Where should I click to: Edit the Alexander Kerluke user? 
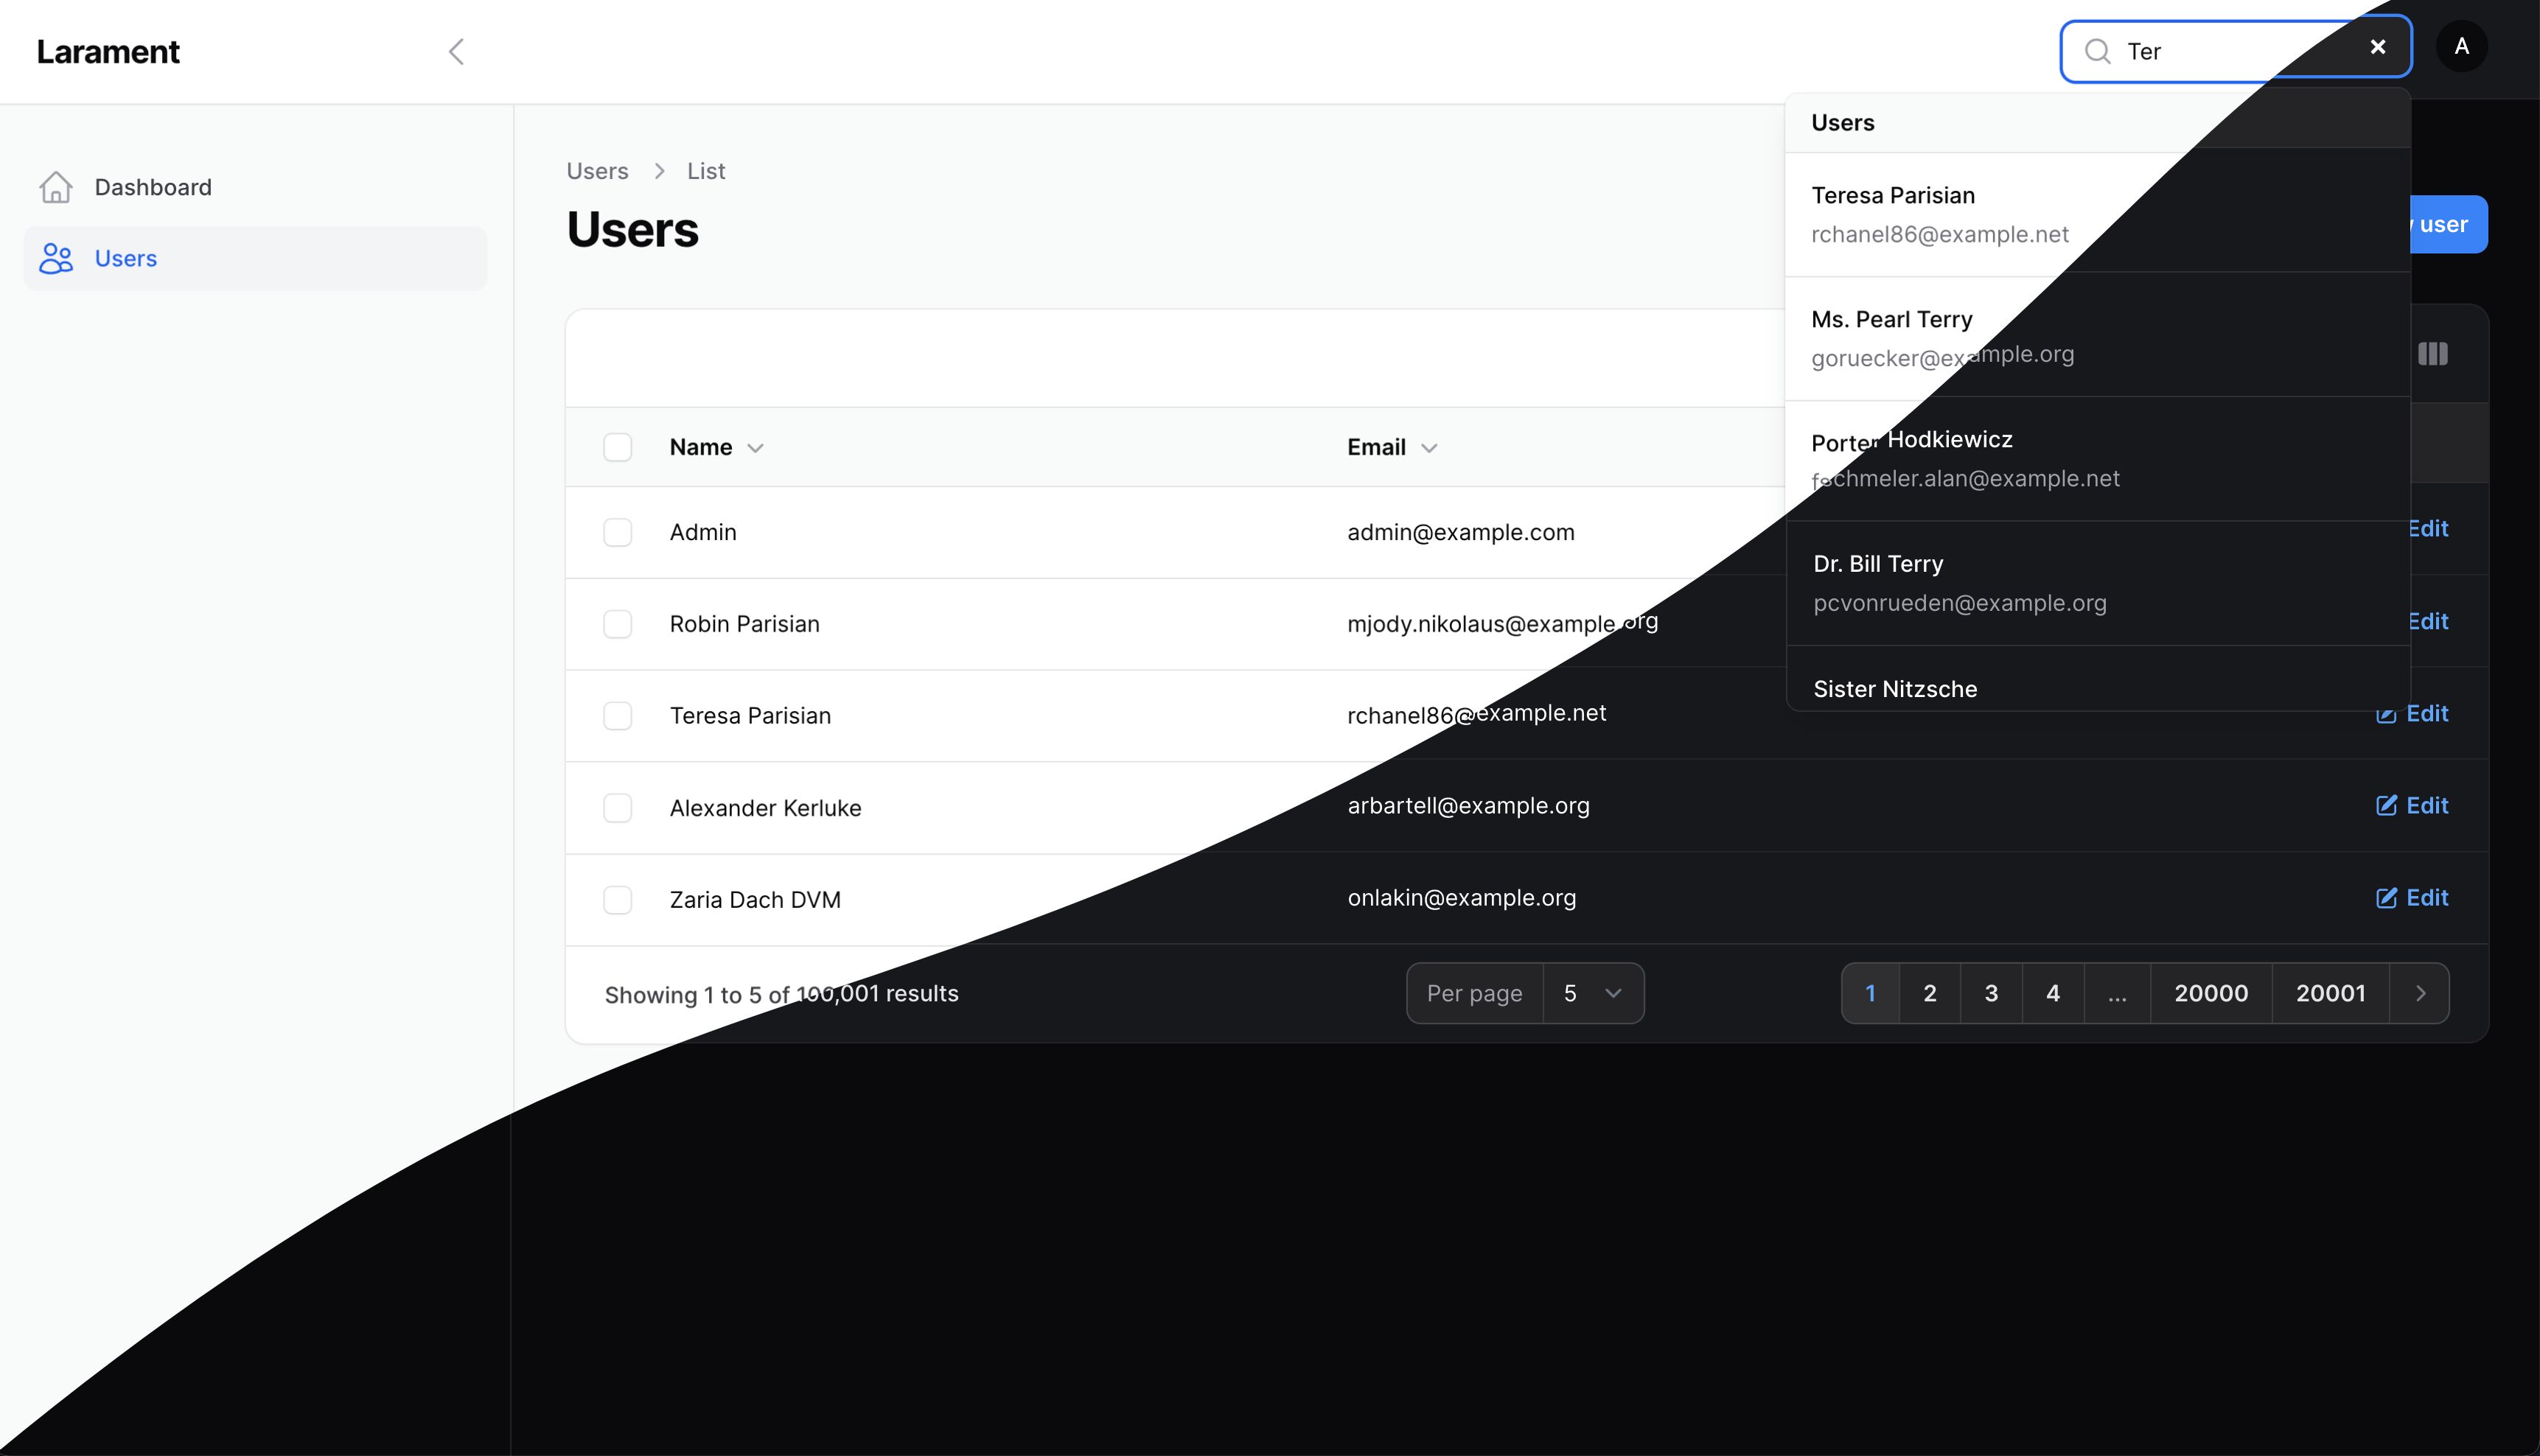2412,806
